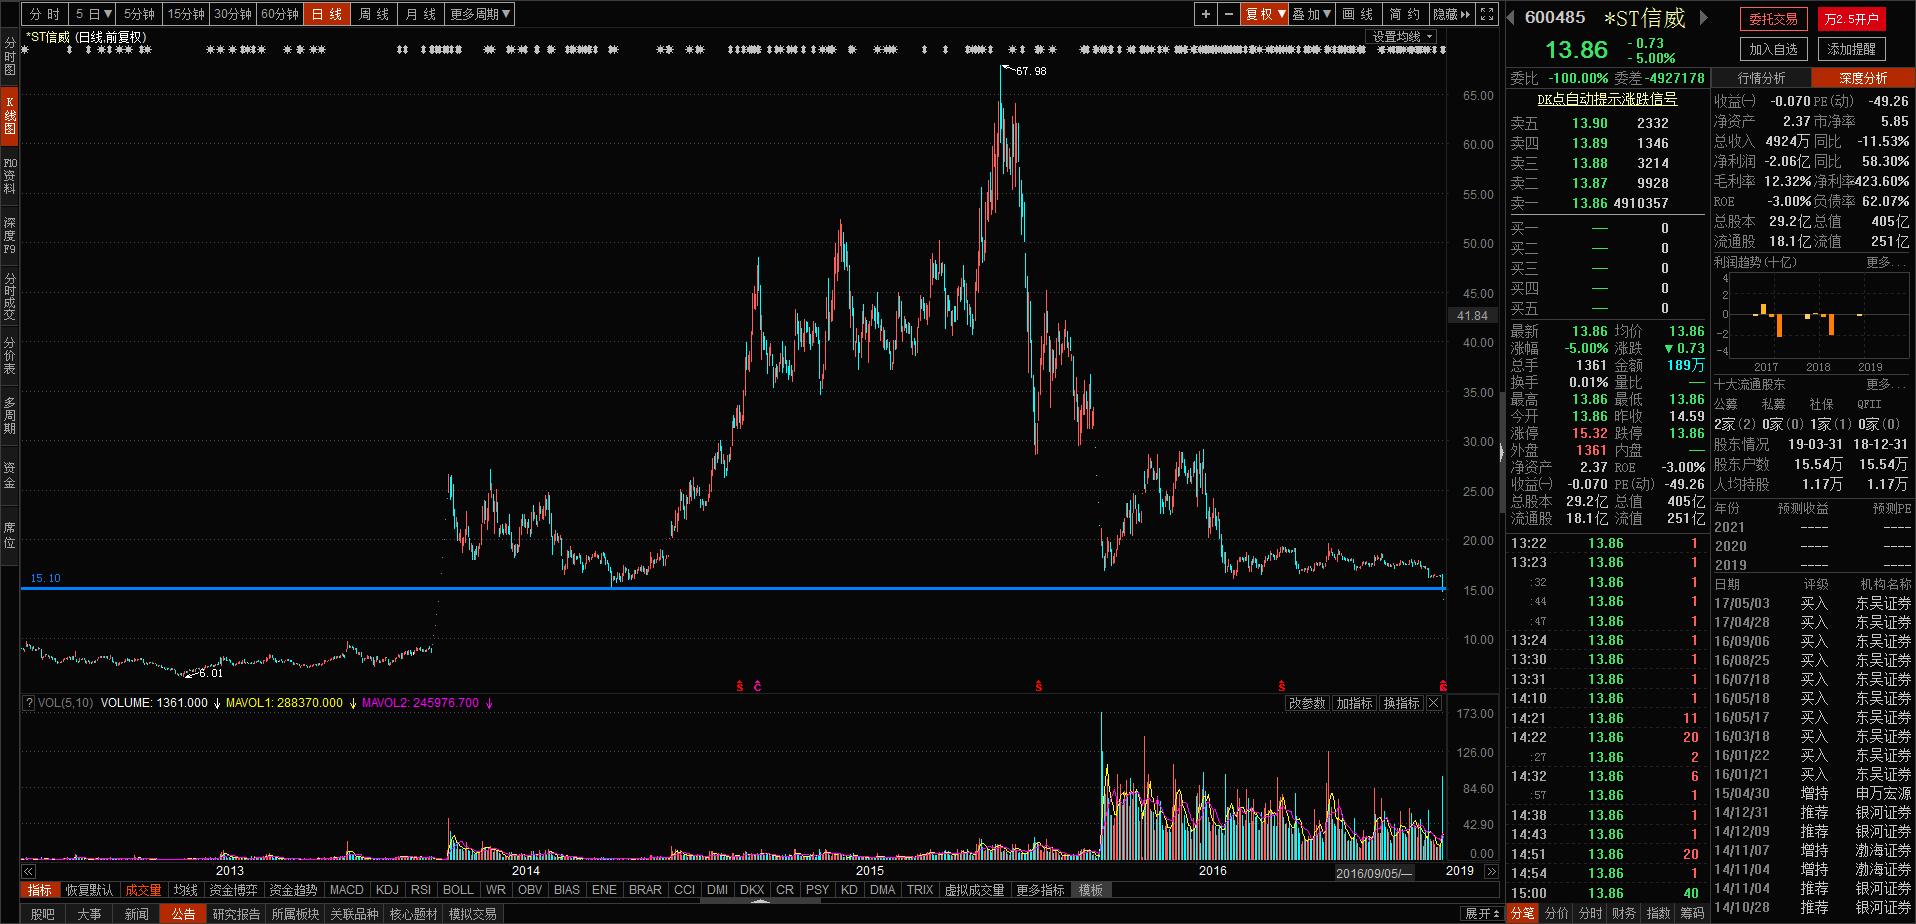Click the question mark help icon beside VOL

29,703
